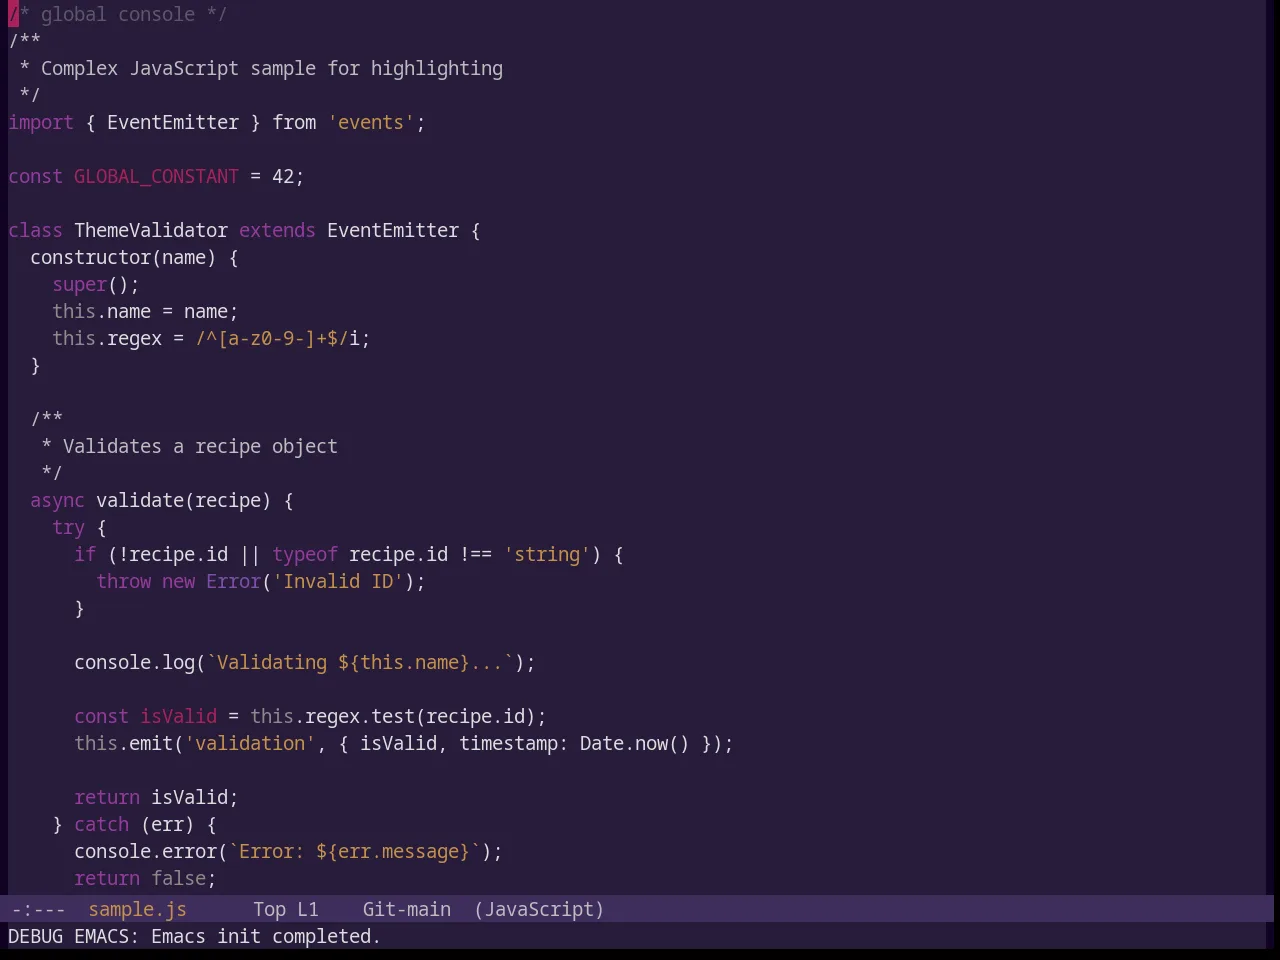Screen dimensions: 1280x960
Task: Click the sample.js buffer name in mode line
Action: pos(137,910)
